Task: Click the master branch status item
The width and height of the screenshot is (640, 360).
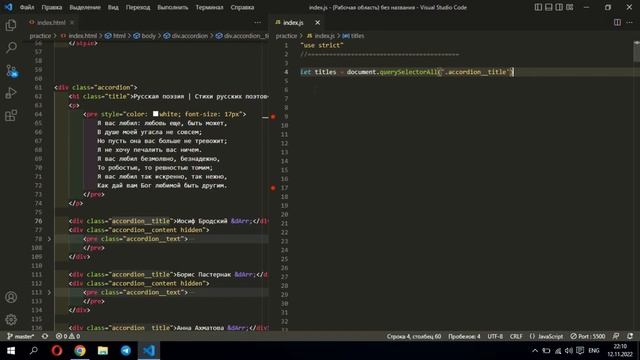Action: 20,336
